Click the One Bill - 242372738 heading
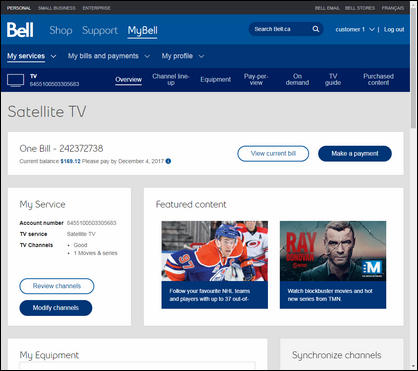418x371 pixels. pos(61,148)
